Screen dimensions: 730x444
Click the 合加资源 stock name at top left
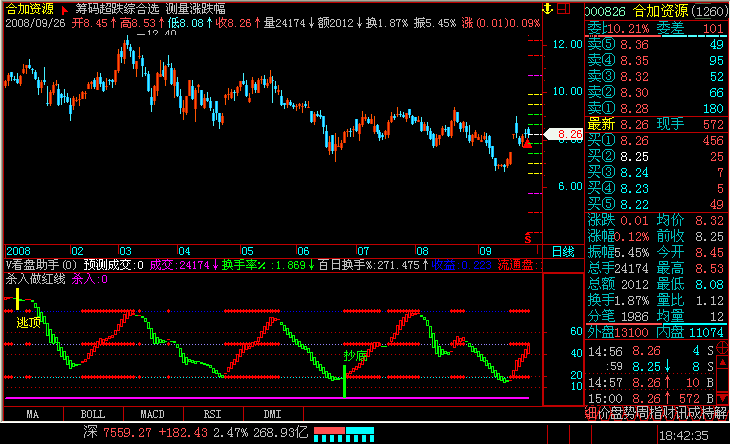tap(29, 9)
